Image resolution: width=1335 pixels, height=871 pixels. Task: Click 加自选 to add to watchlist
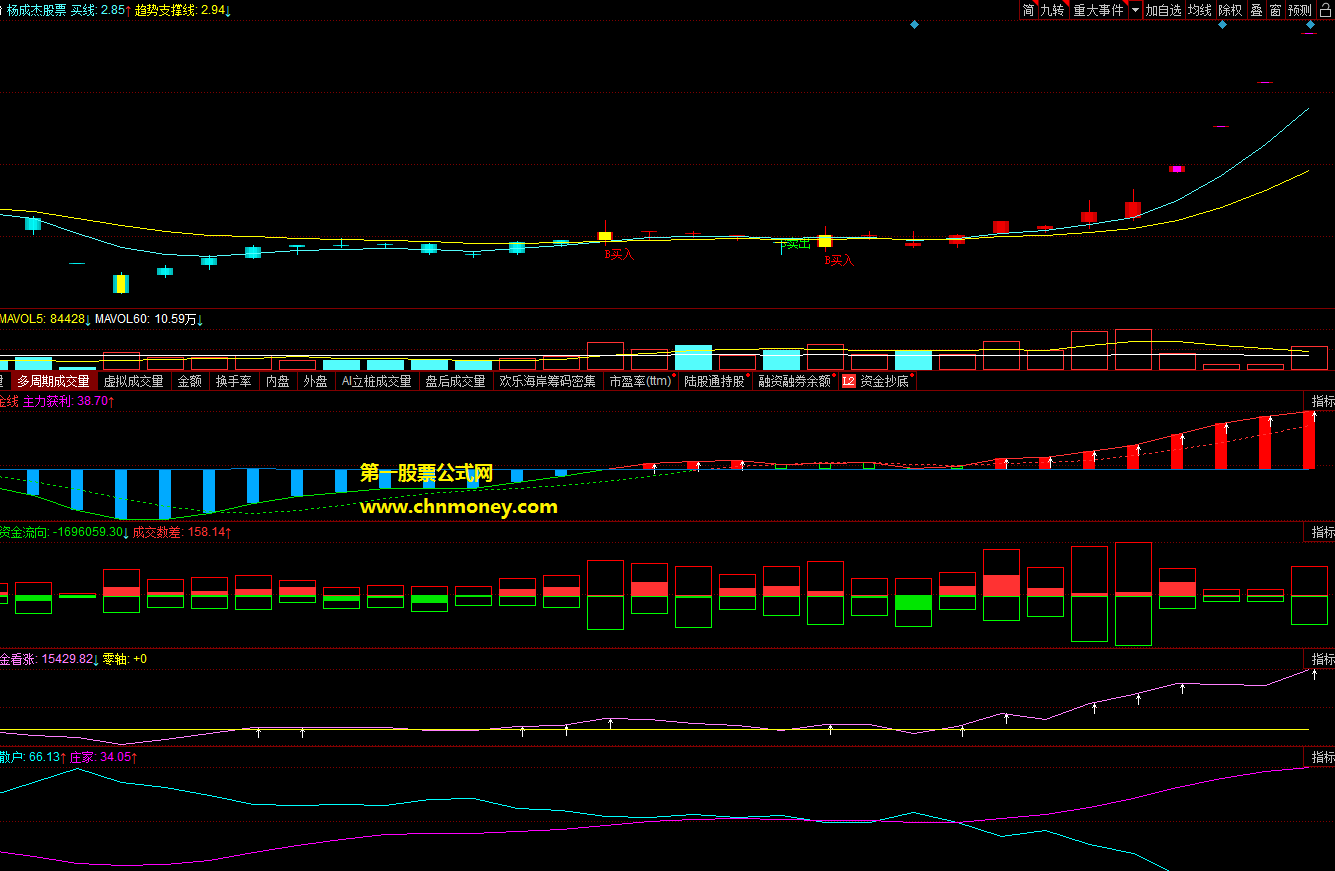tap(1163, 10)
